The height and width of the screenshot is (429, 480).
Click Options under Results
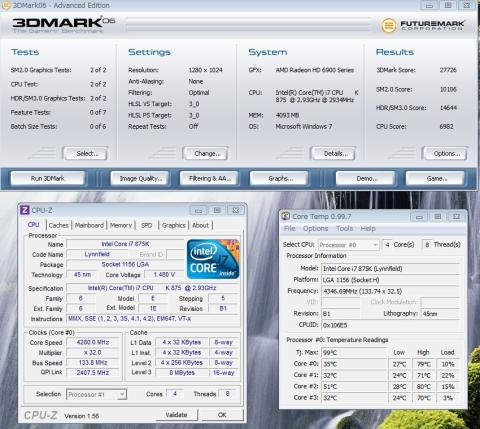[x=446, y=153]
